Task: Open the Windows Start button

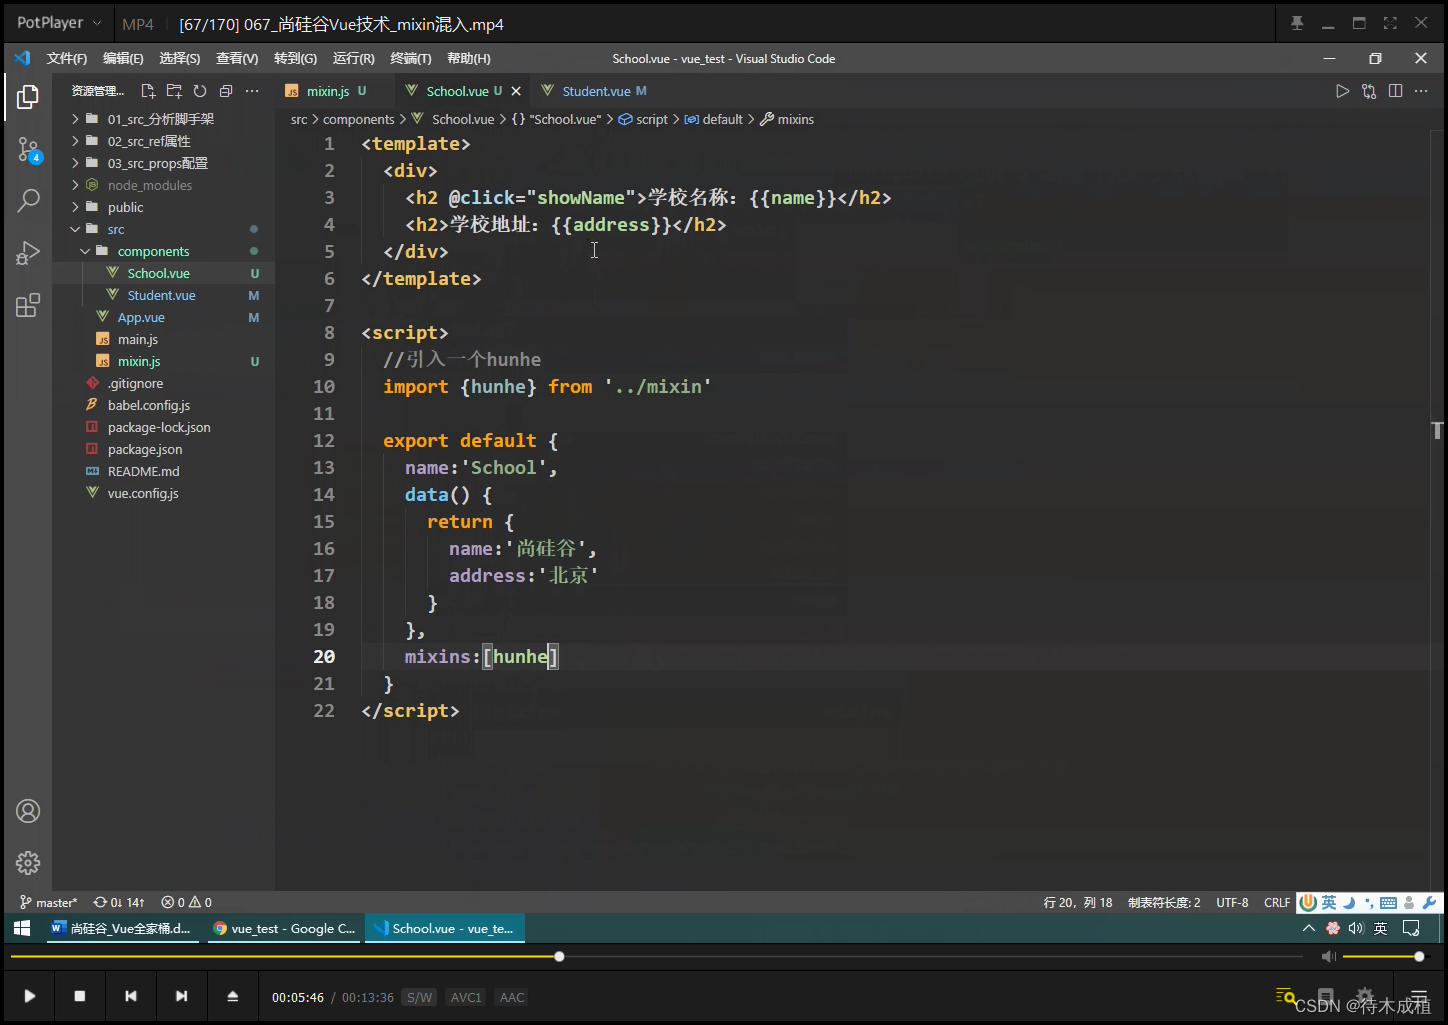Action: pyautogui.click(x=22, y=928)
